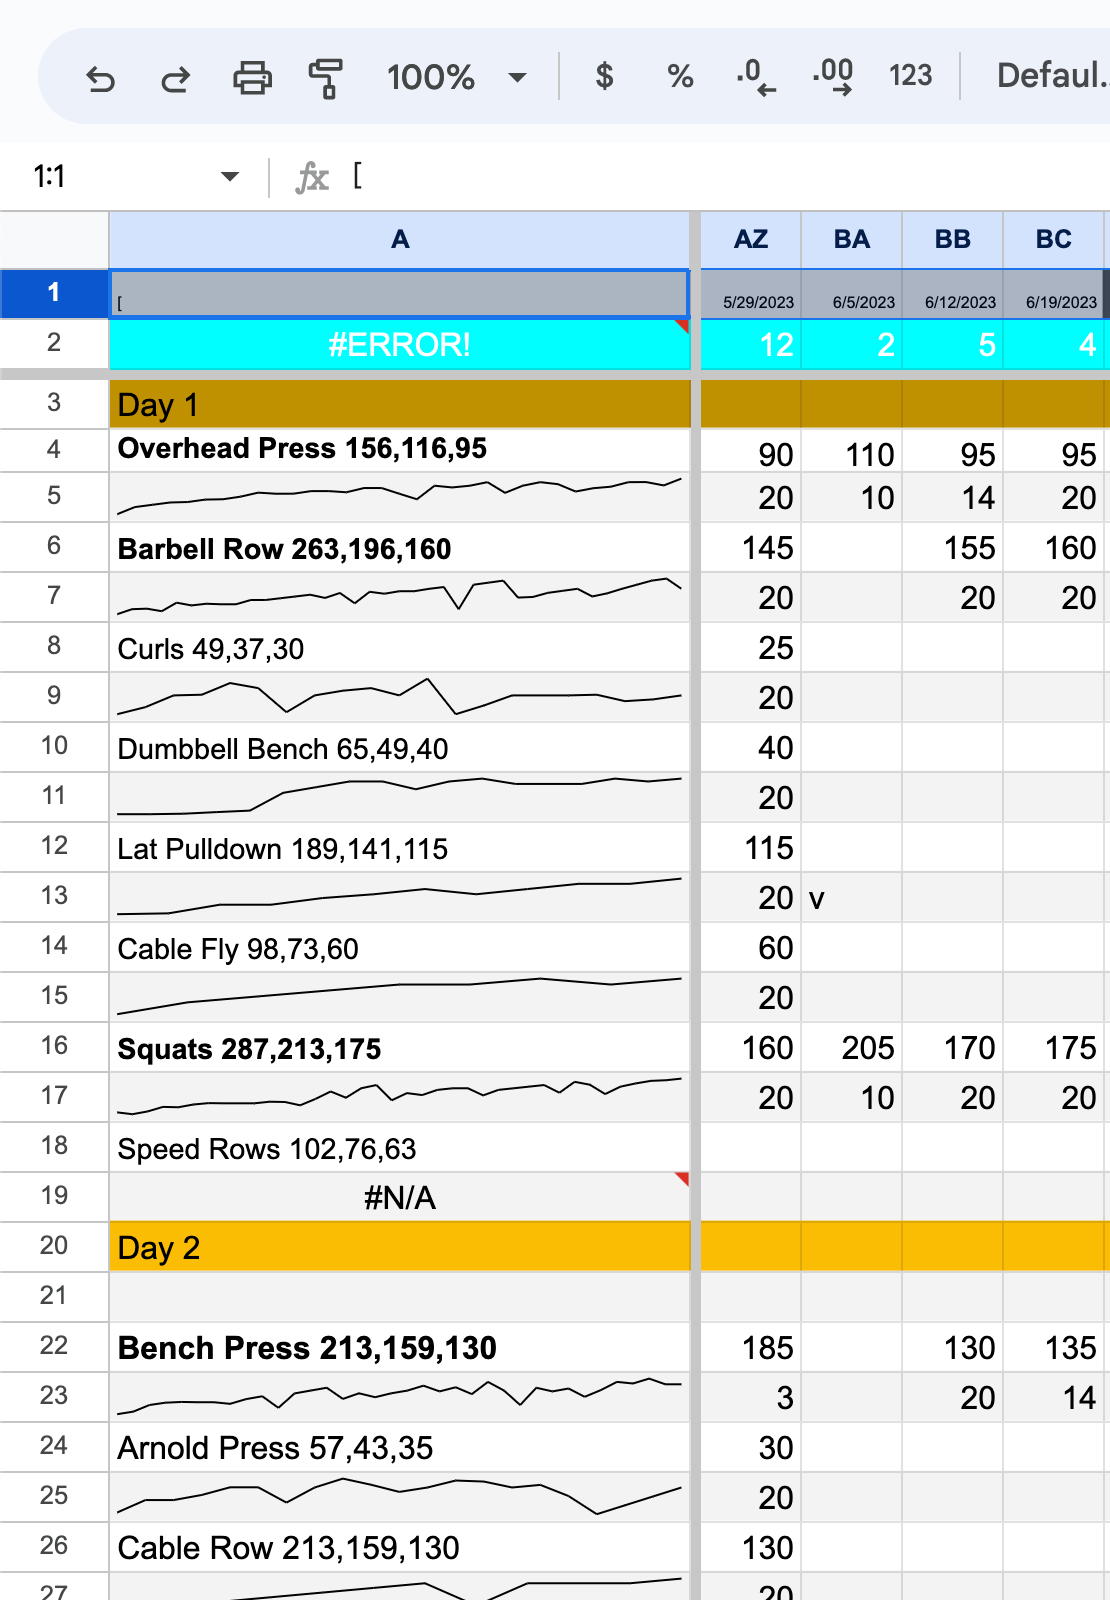This screenshot has height=1600, width=1110.
Task: Click the #ERROR! cell
Action: [399, 344]
